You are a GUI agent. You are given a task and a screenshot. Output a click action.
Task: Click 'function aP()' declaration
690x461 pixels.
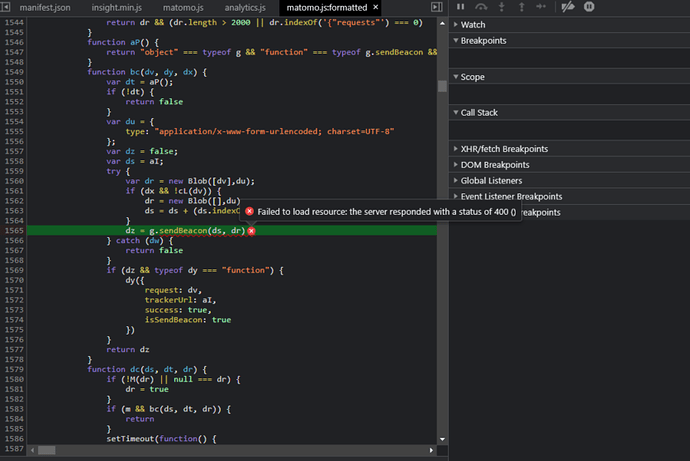pyautogui.click(x=123, y=42)
